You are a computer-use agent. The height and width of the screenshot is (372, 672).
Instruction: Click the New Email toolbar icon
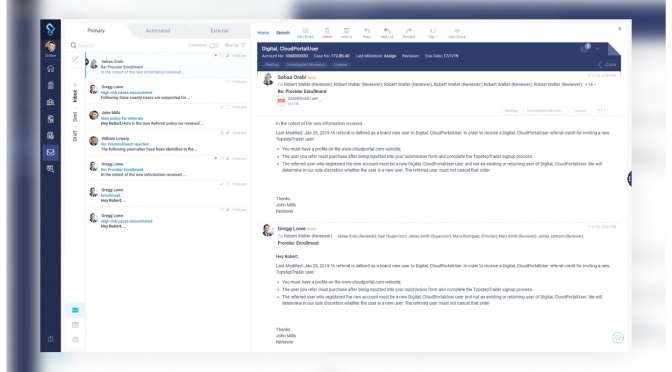[x=305, y=33]
